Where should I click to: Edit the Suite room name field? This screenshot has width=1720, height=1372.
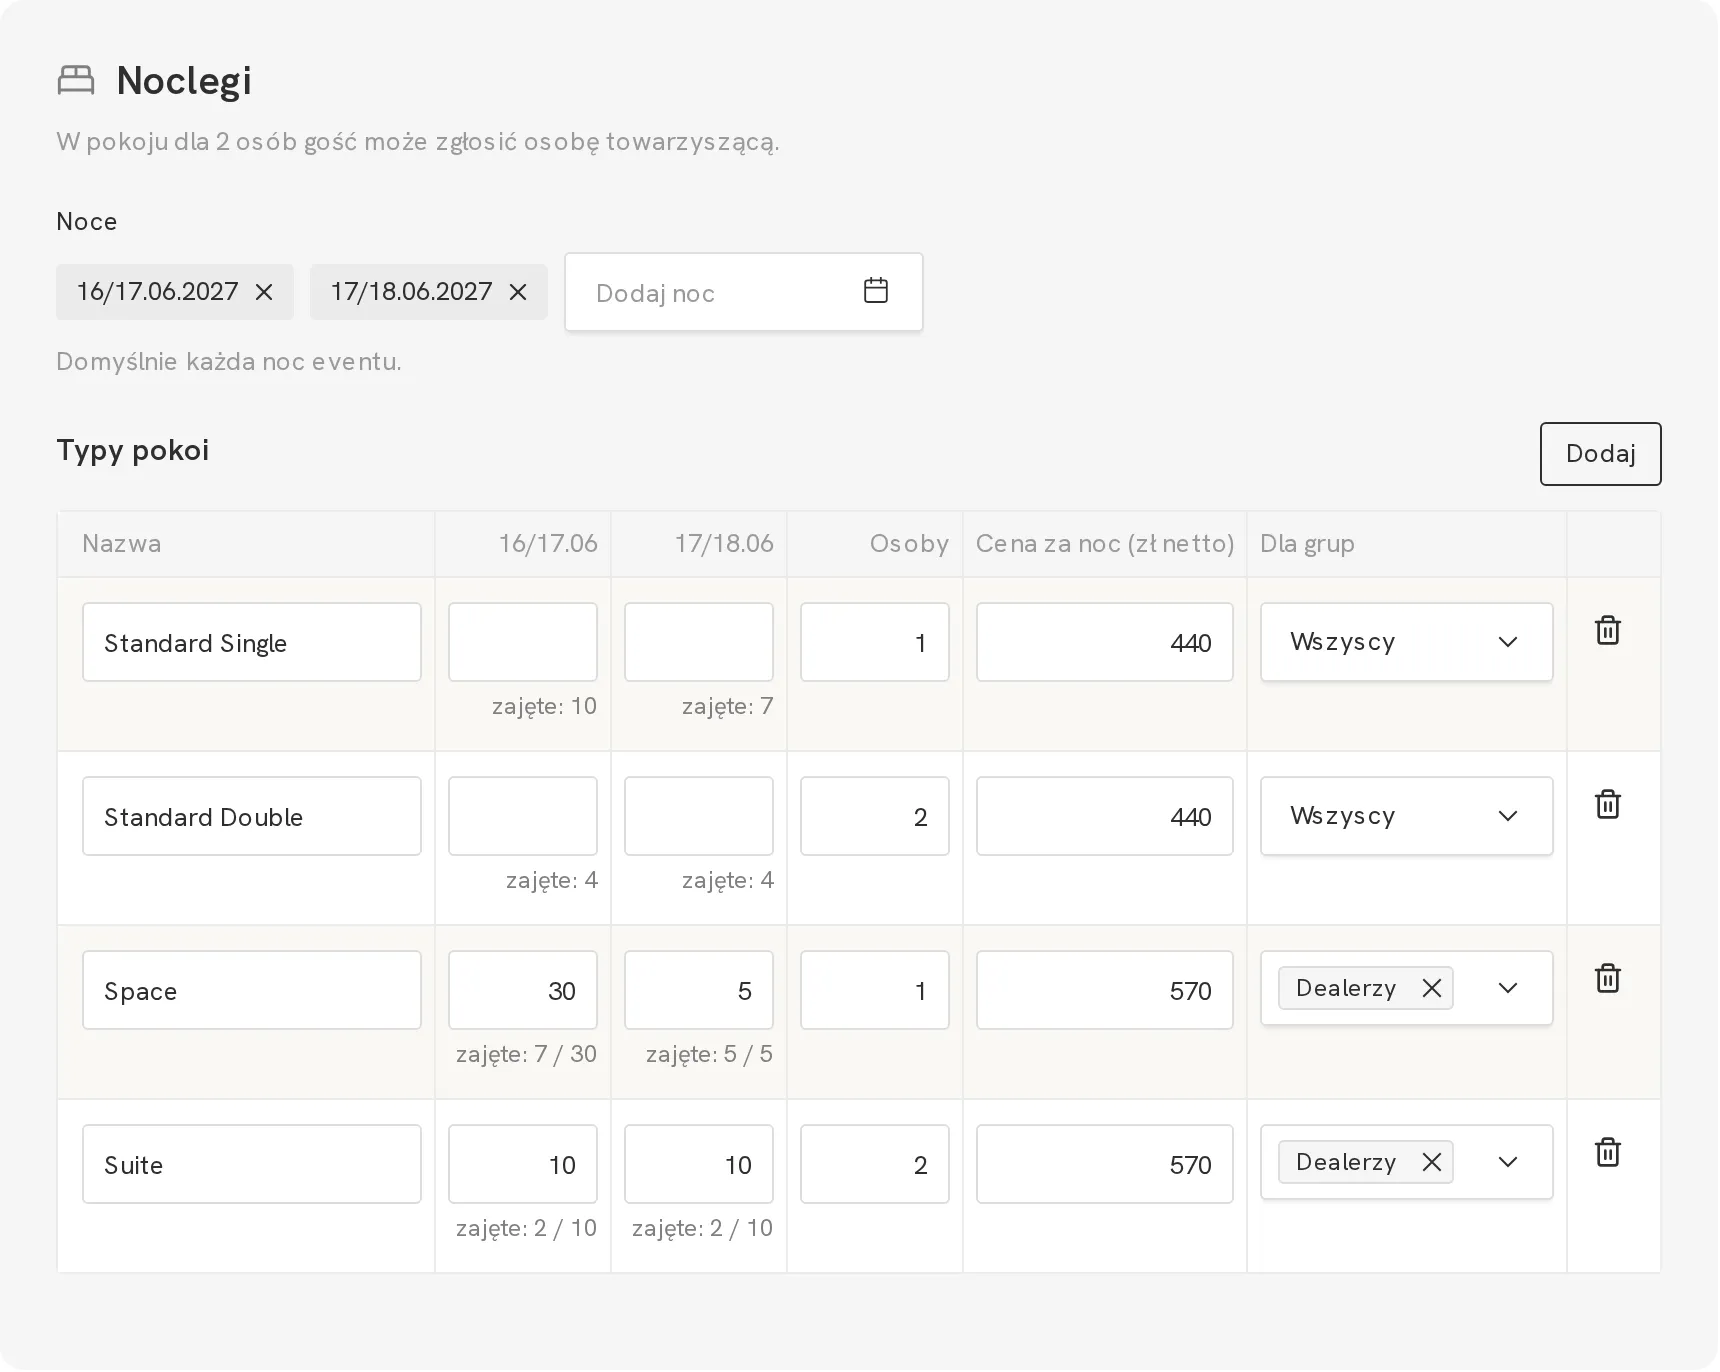(x=252, y=1164)
